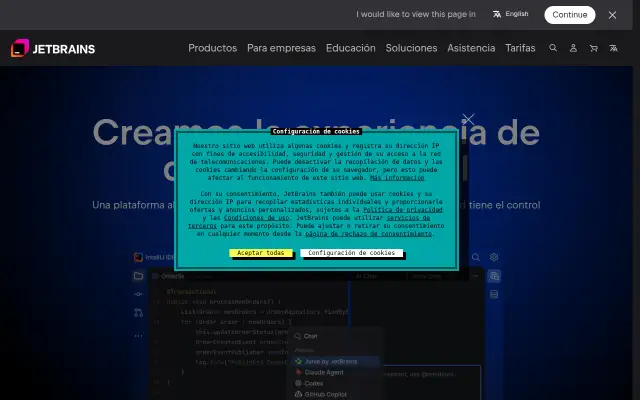Open the account profile icon
The image size is (640, 400).
573,48
